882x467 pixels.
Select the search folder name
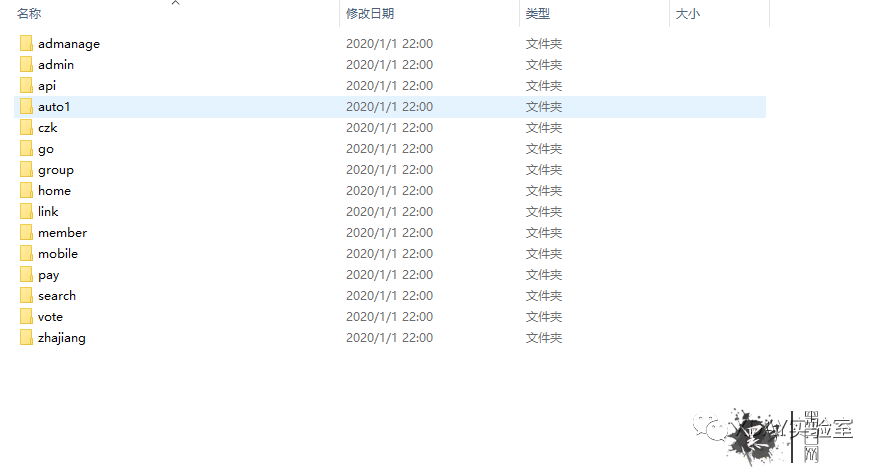tap(57, 295)
